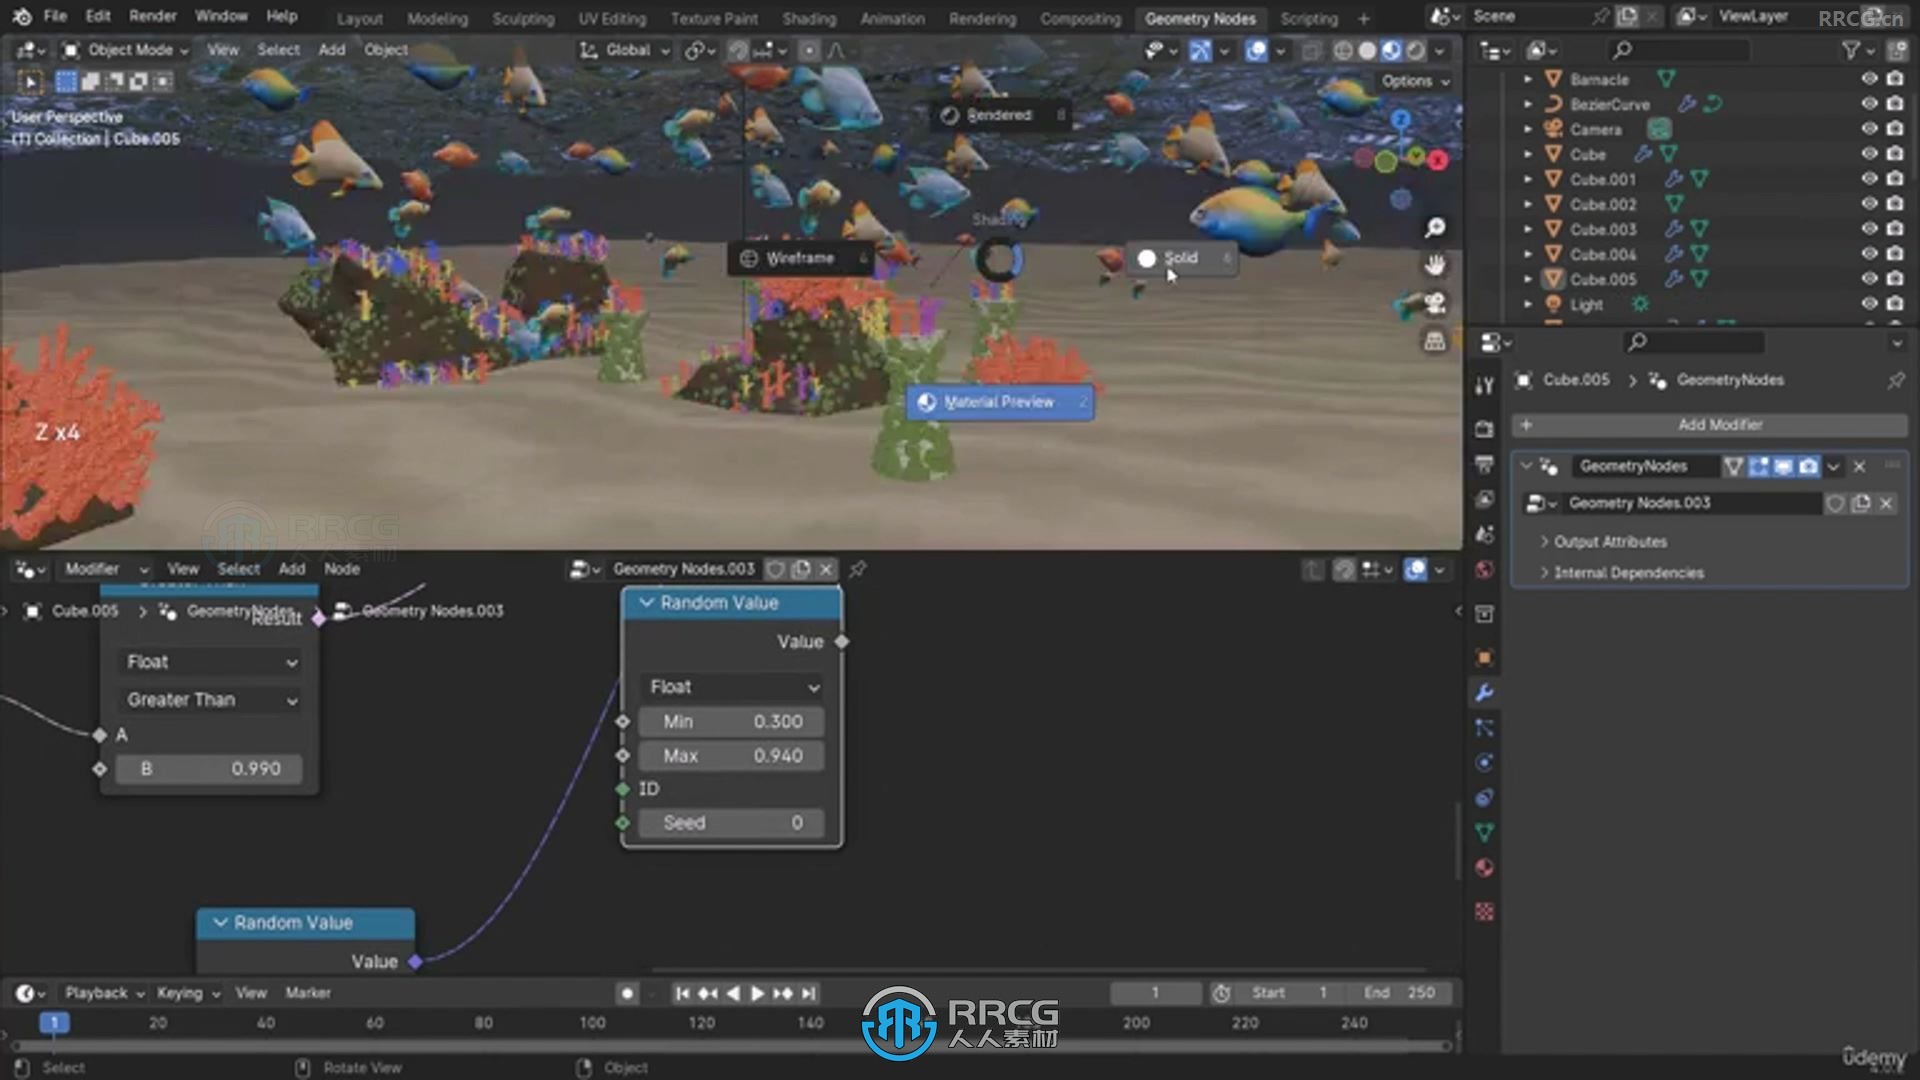The width and height of the screenshot is (1920, 1080).
Task: Open the Texture checker properties tab
Action: tap(1484, 912)
